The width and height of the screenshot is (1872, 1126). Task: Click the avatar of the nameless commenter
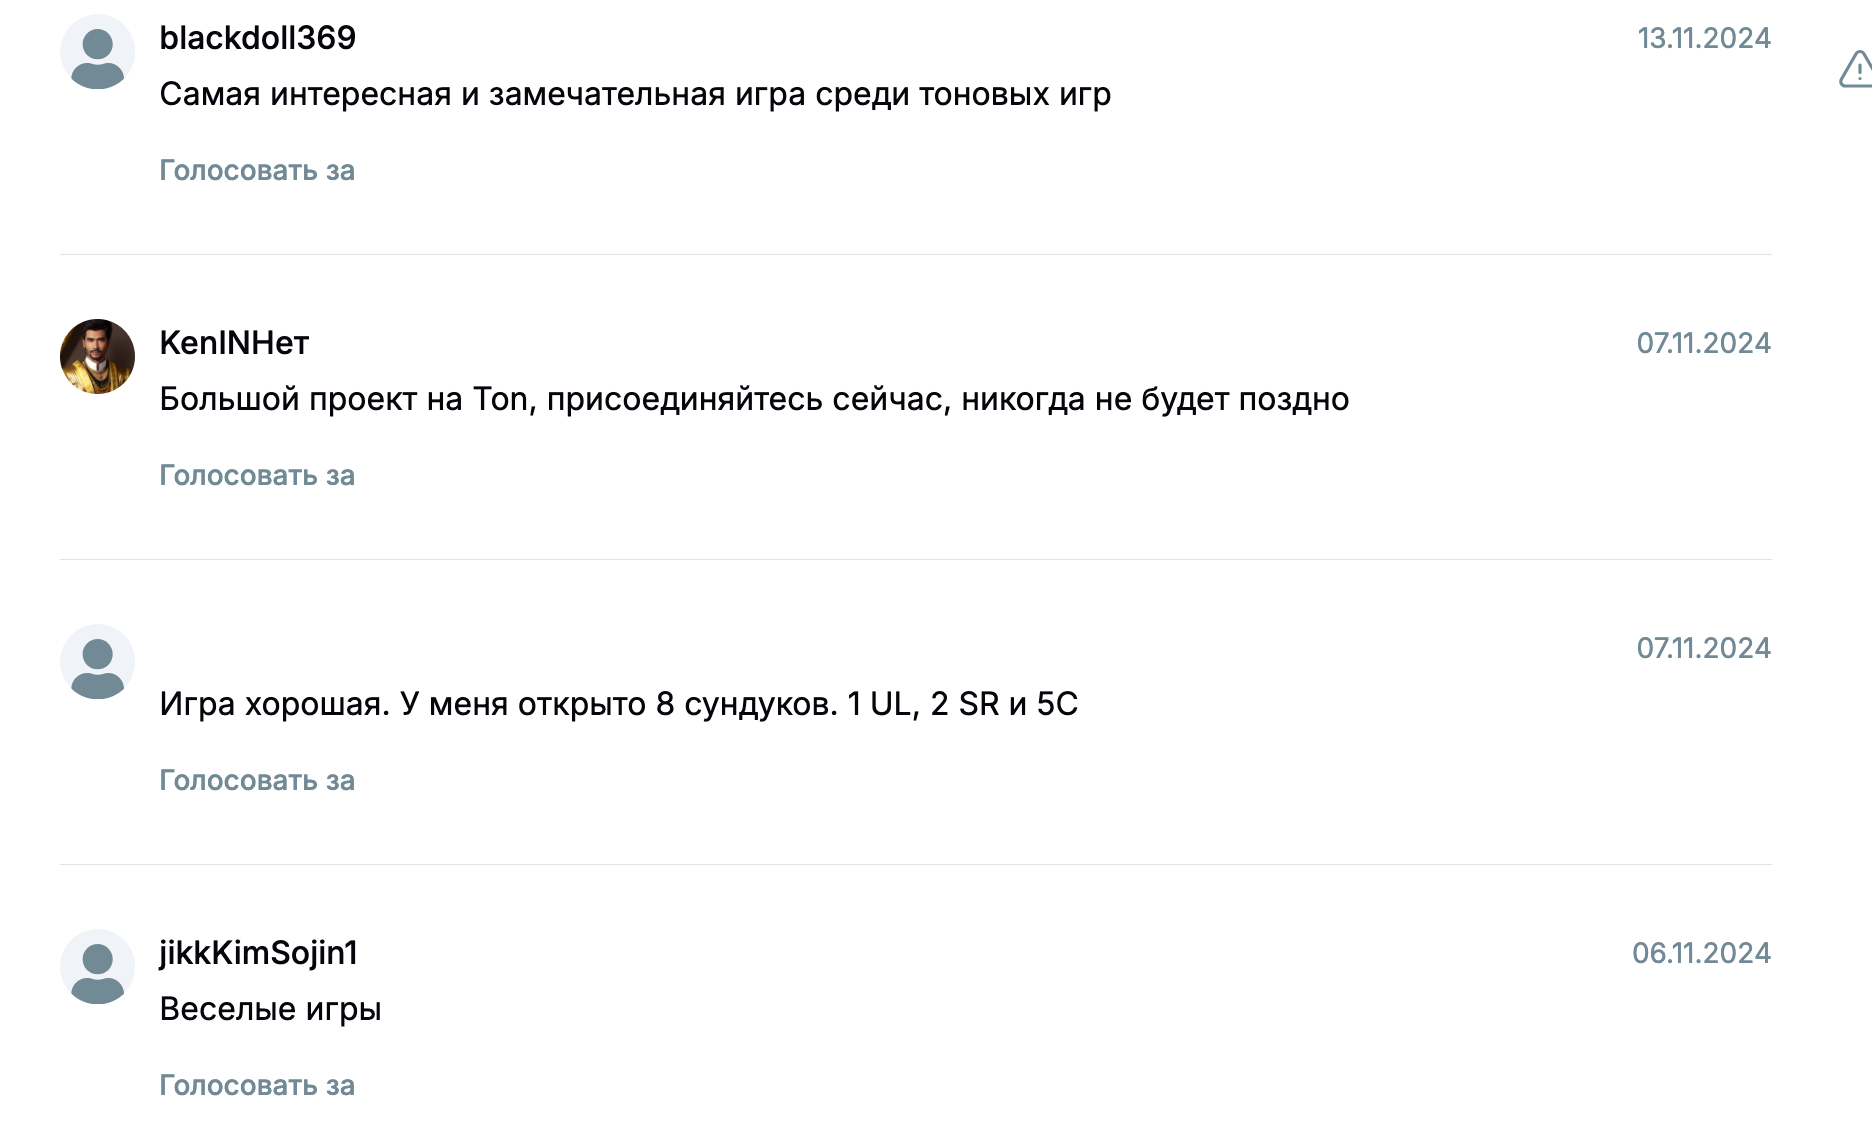[x=97, y=662]
